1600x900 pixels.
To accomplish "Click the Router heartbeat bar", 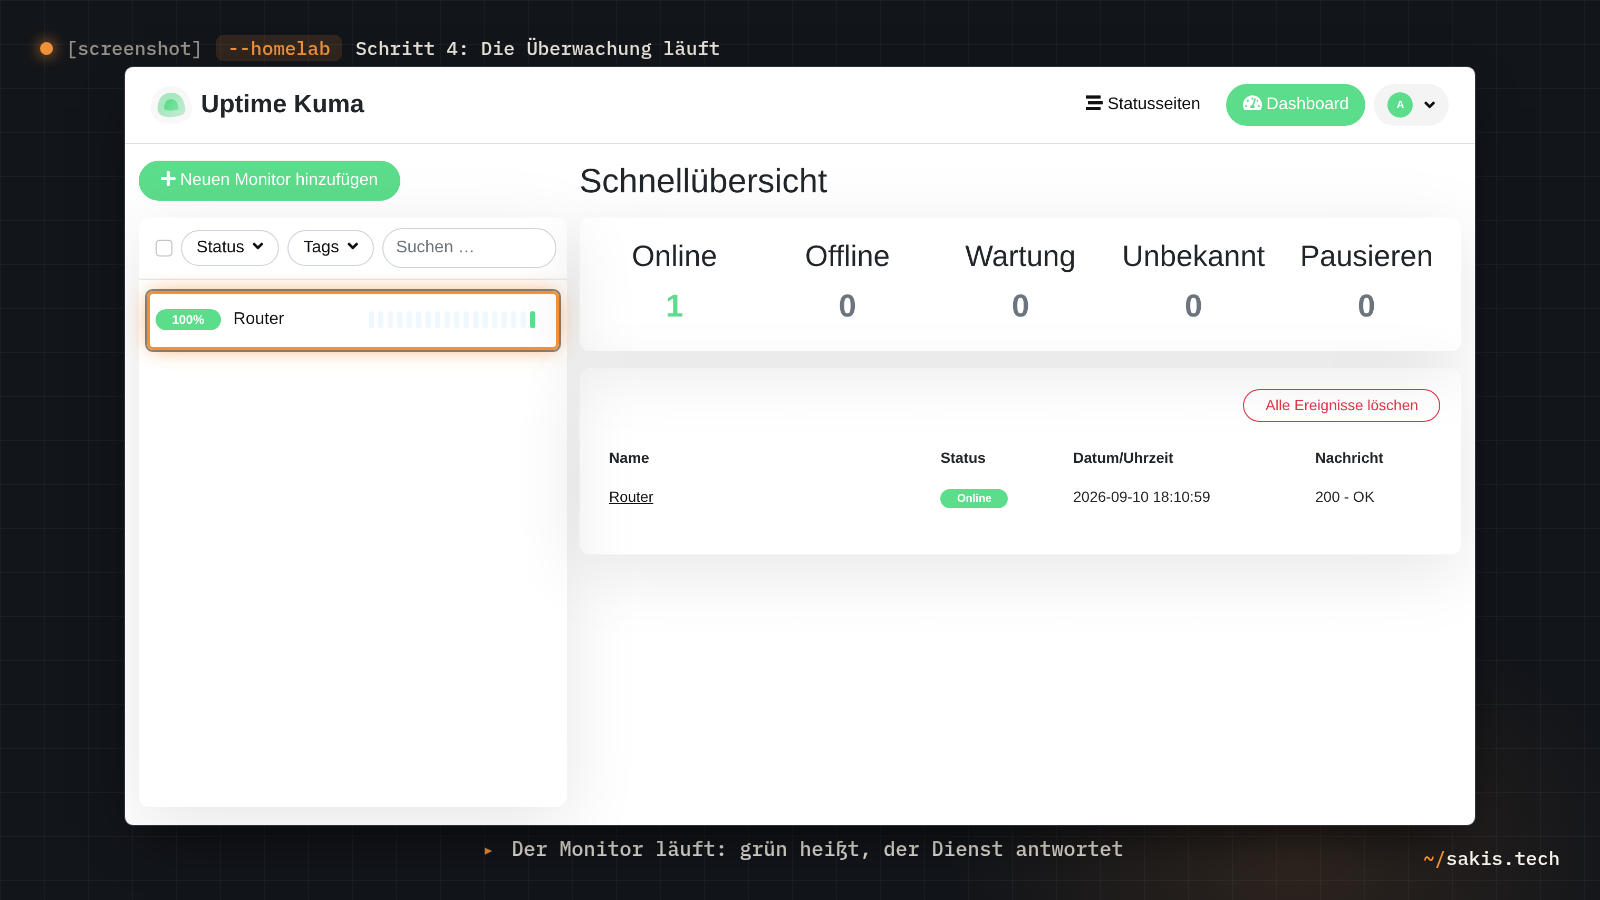I will 452,320.
